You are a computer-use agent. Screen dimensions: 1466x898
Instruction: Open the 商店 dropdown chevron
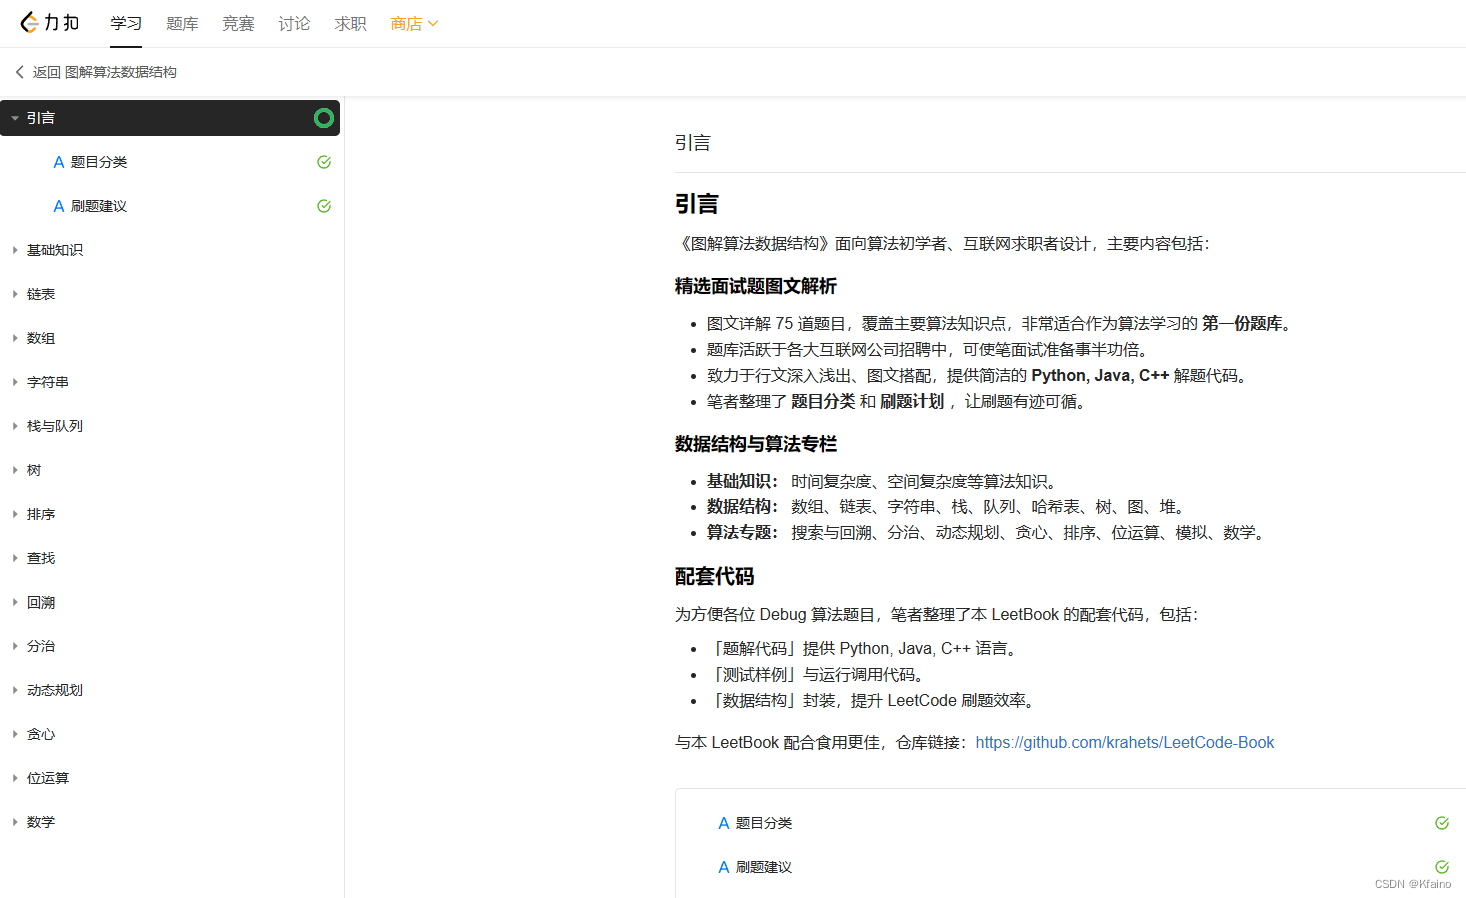(x=433, y=23)
